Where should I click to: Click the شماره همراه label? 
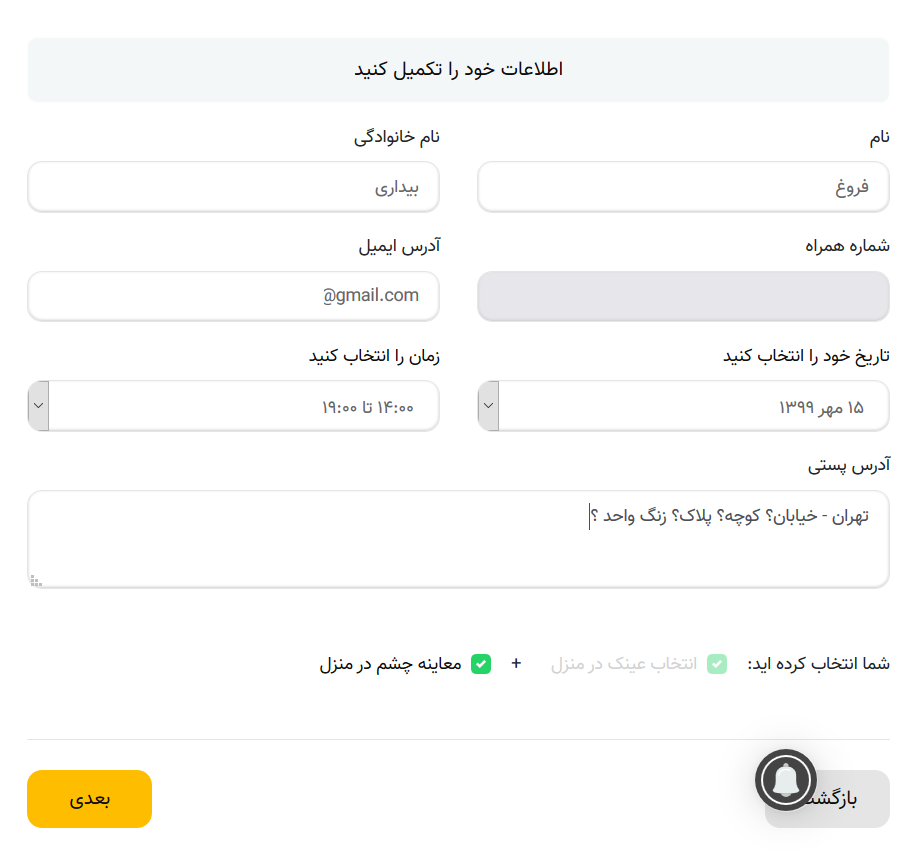pyautogui.click(x=848, y=246)
